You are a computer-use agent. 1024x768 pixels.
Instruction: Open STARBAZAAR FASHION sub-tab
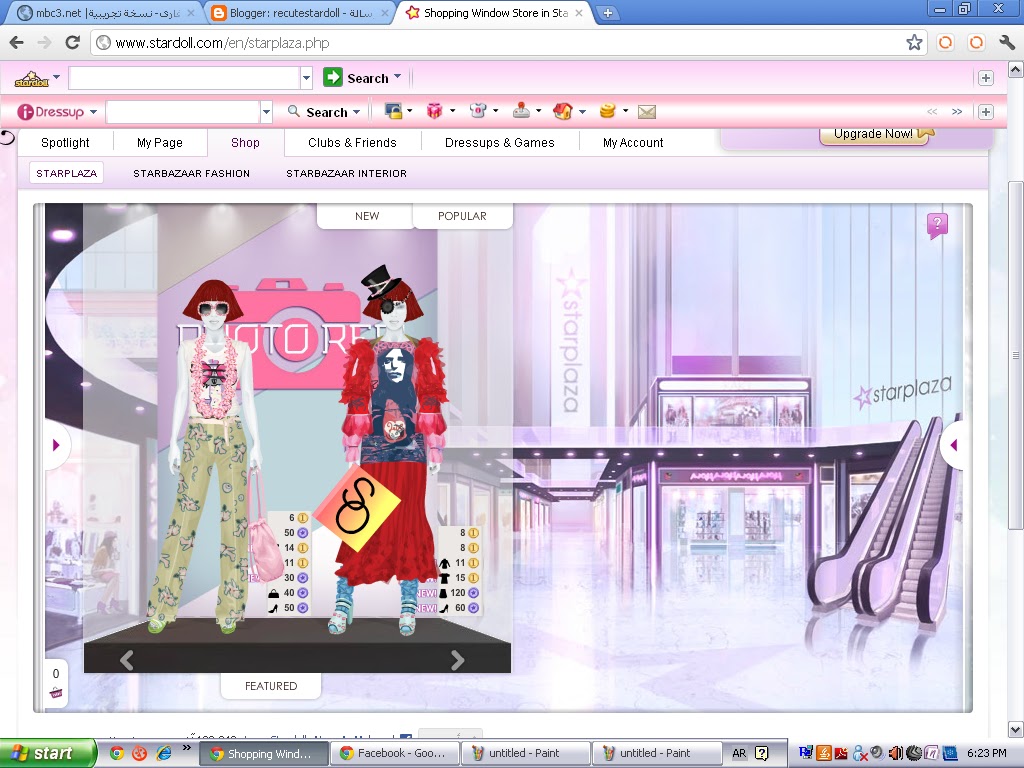191,173
